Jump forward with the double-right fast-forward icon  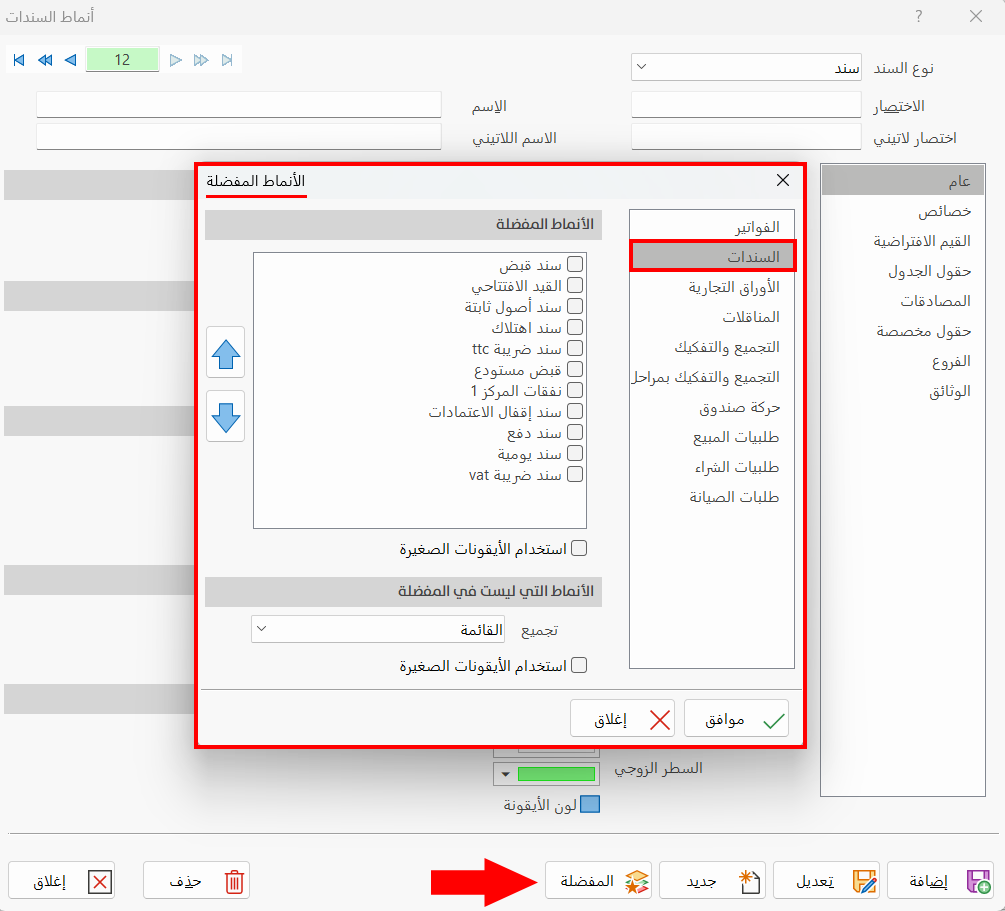point(201,60)
